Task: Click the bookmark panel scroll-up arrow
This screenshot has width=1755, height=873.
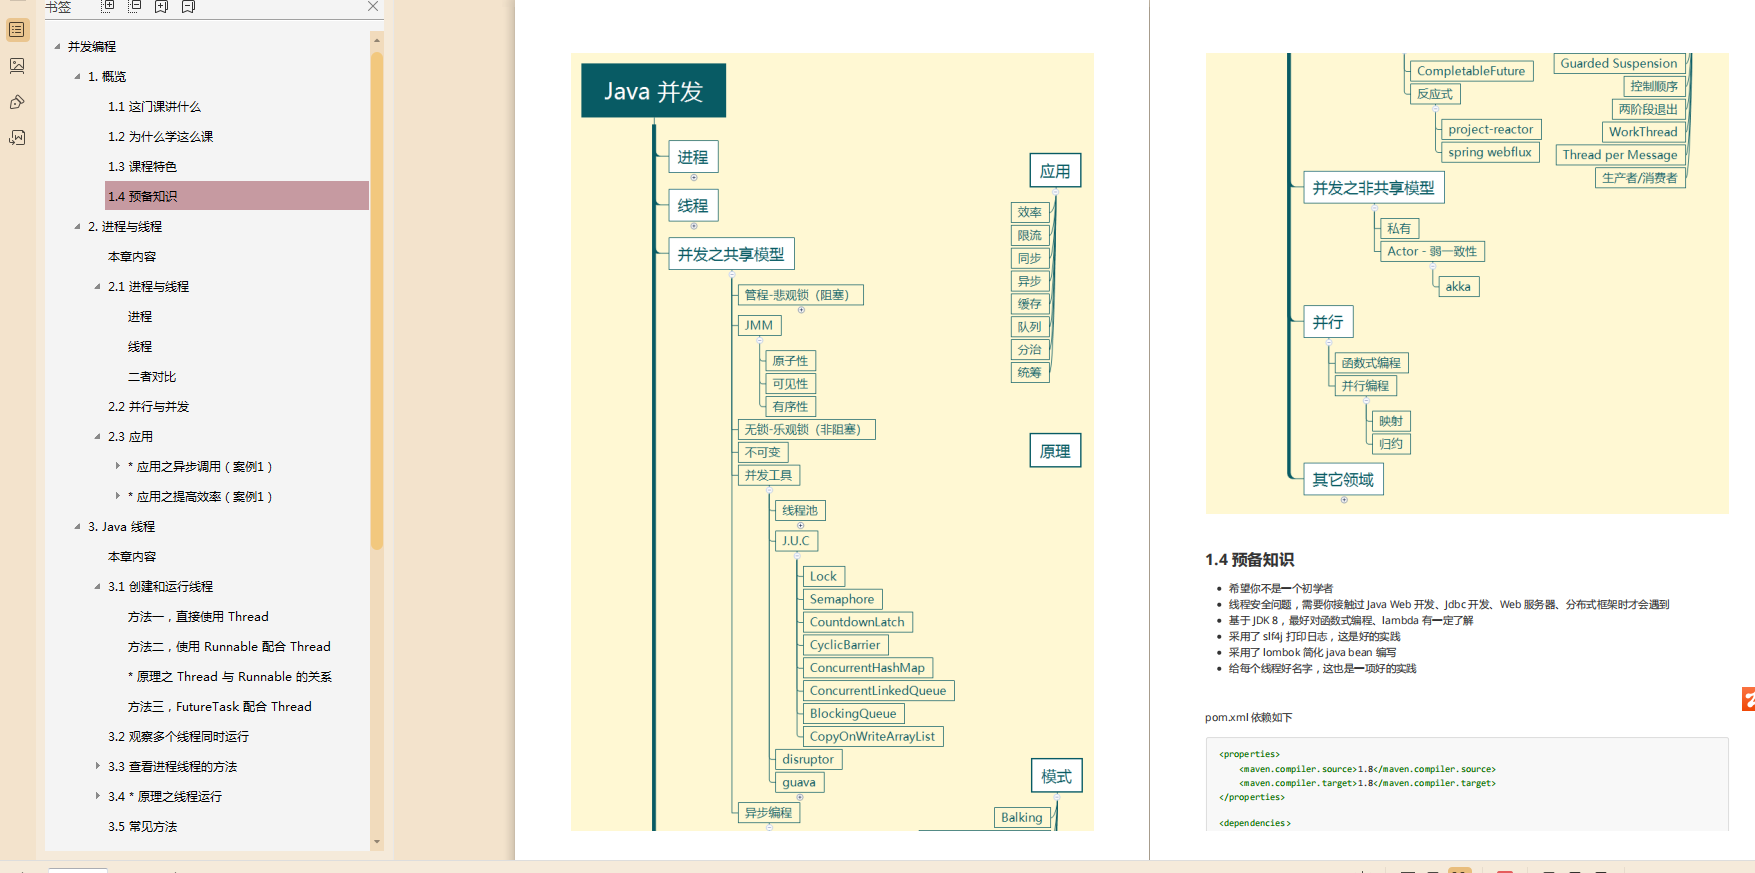Action: click(377, 41)
